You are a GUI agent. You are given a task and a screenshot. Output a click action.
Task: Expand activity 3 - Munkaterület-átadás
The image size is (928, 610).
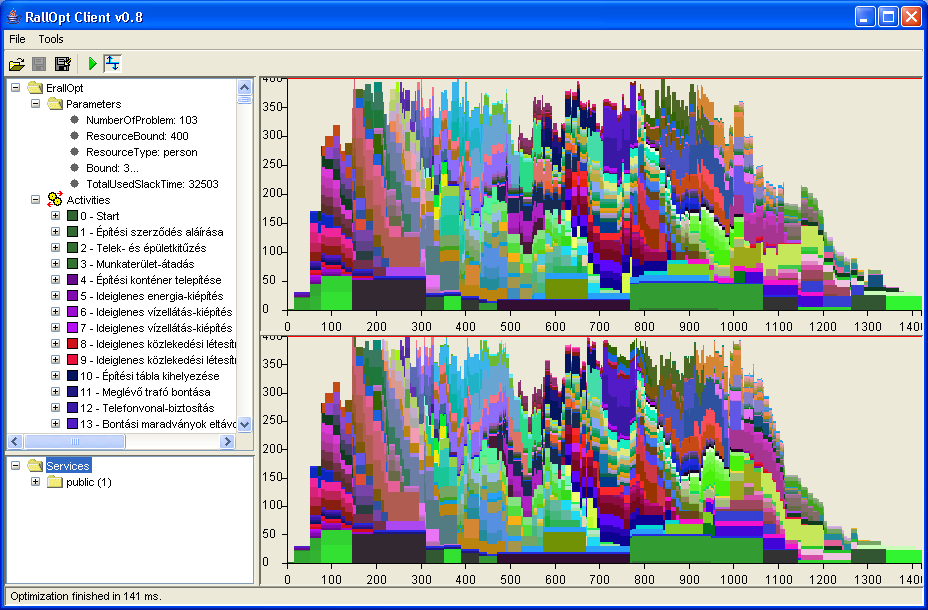(56, 264)
